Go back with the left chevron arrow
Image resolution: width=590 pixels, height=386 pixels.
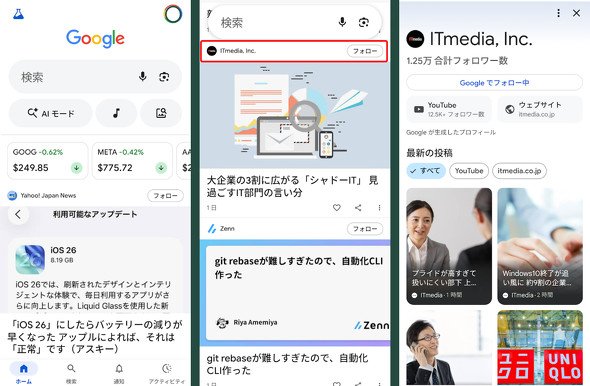click(18, 214)
